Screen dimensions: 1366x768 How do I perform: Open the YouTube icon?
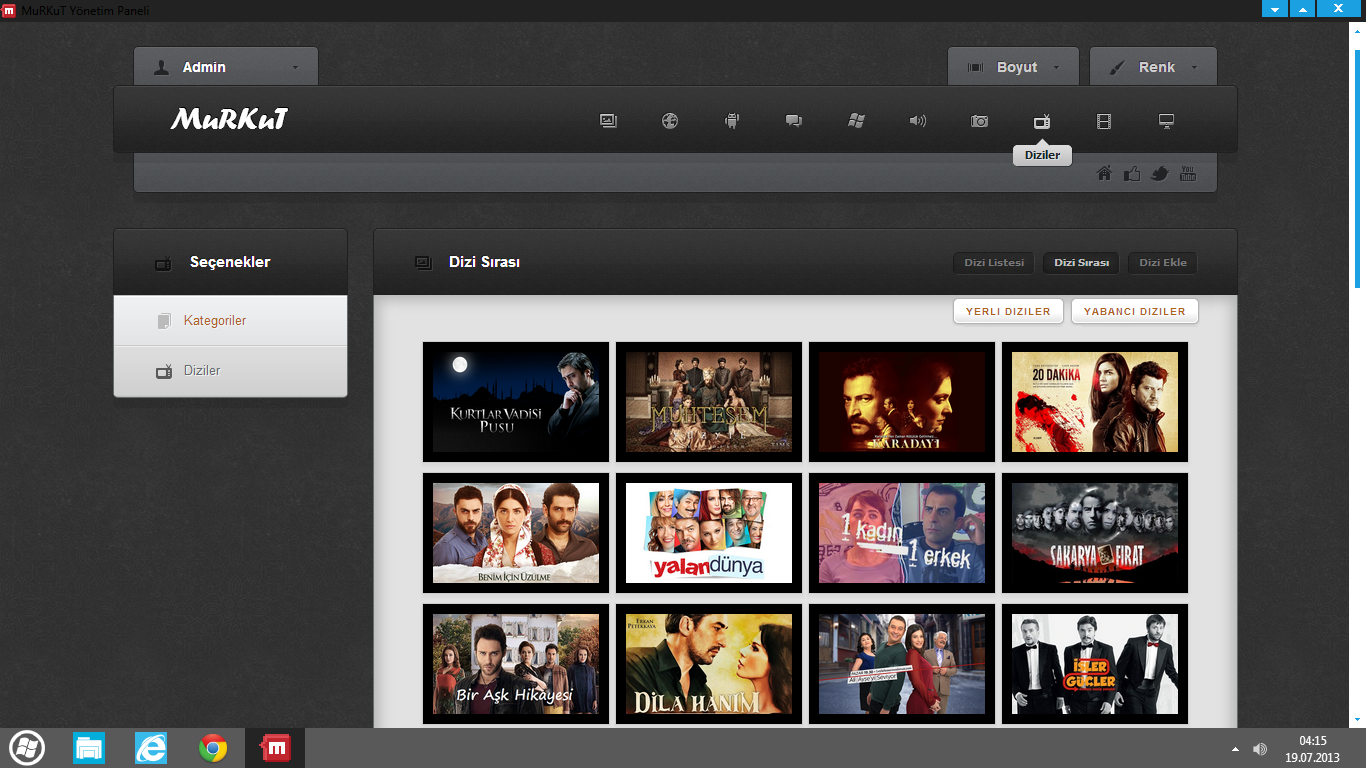point(1188,173)
